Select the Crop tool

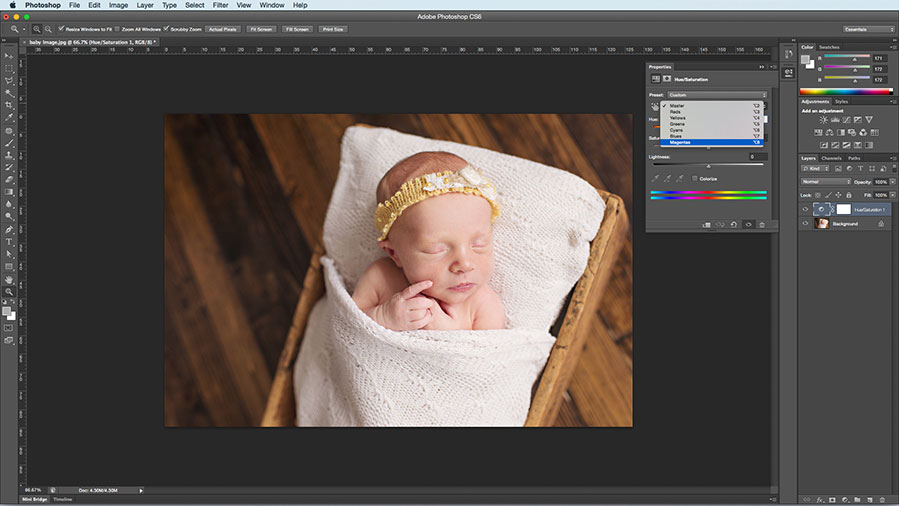point(9,105)
